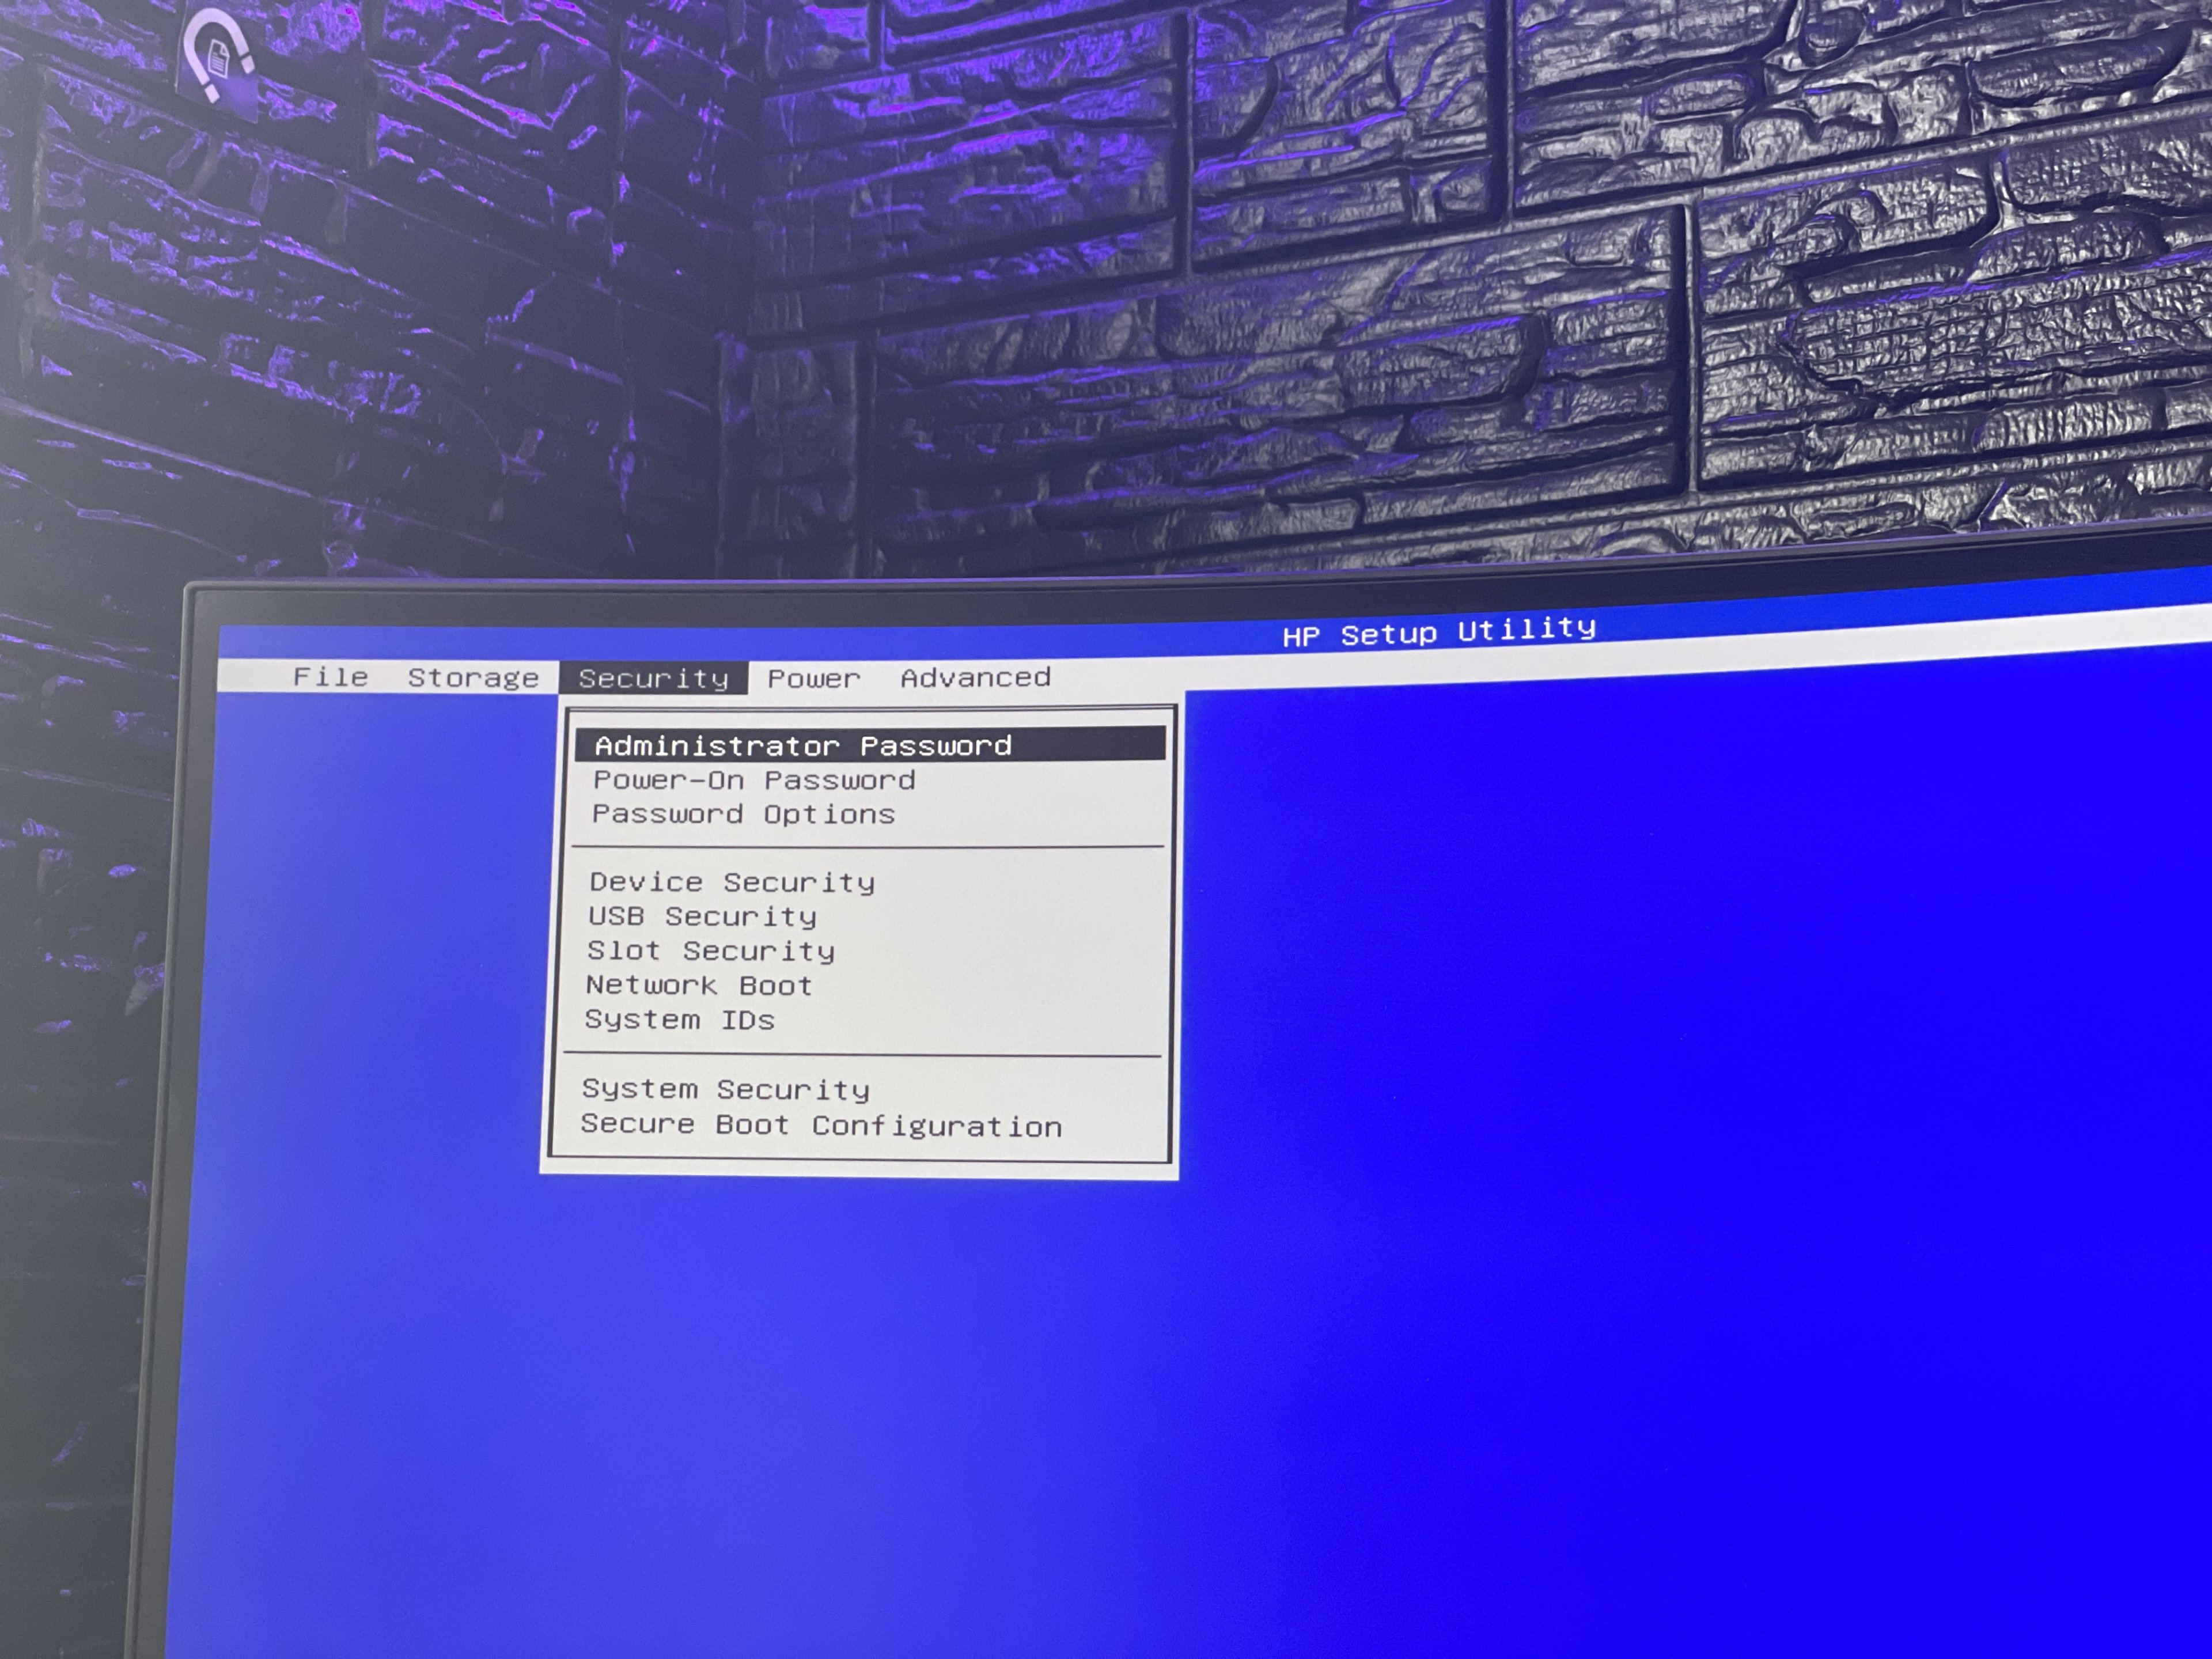
Task: Open Secure Boot Configuration
Action: pyautogui.click(x=821, y=1125)
